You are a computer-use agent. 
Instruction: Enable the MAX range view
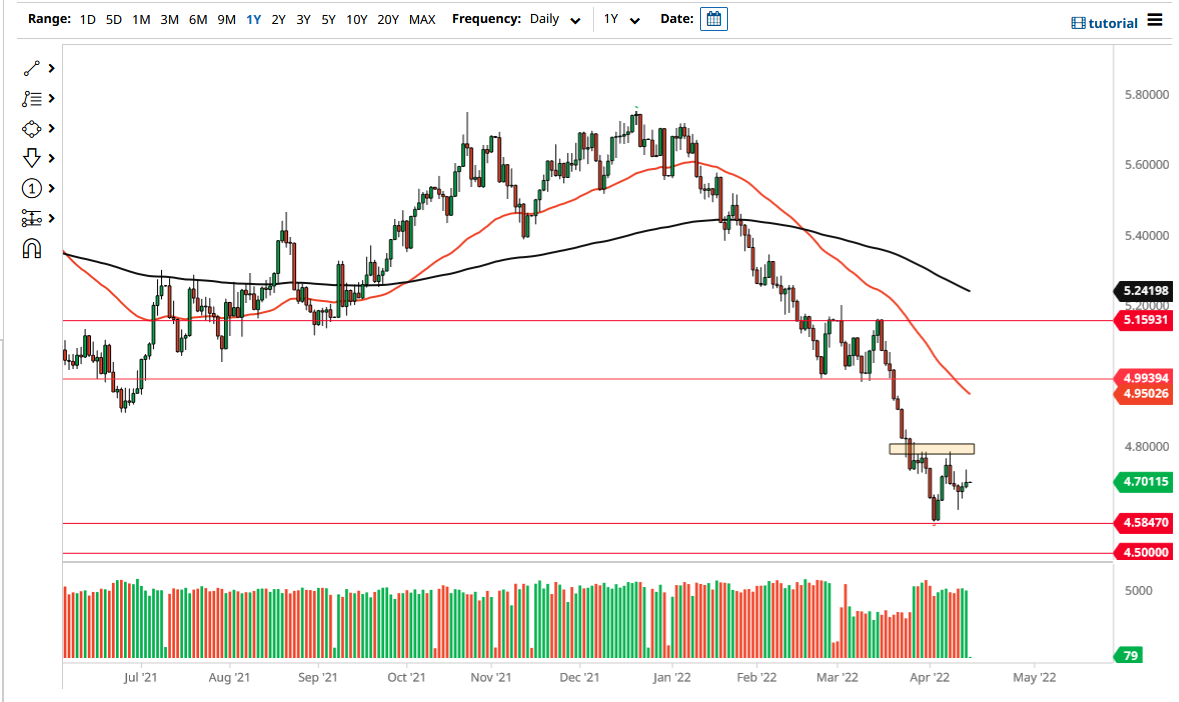[x=422, y=18]
